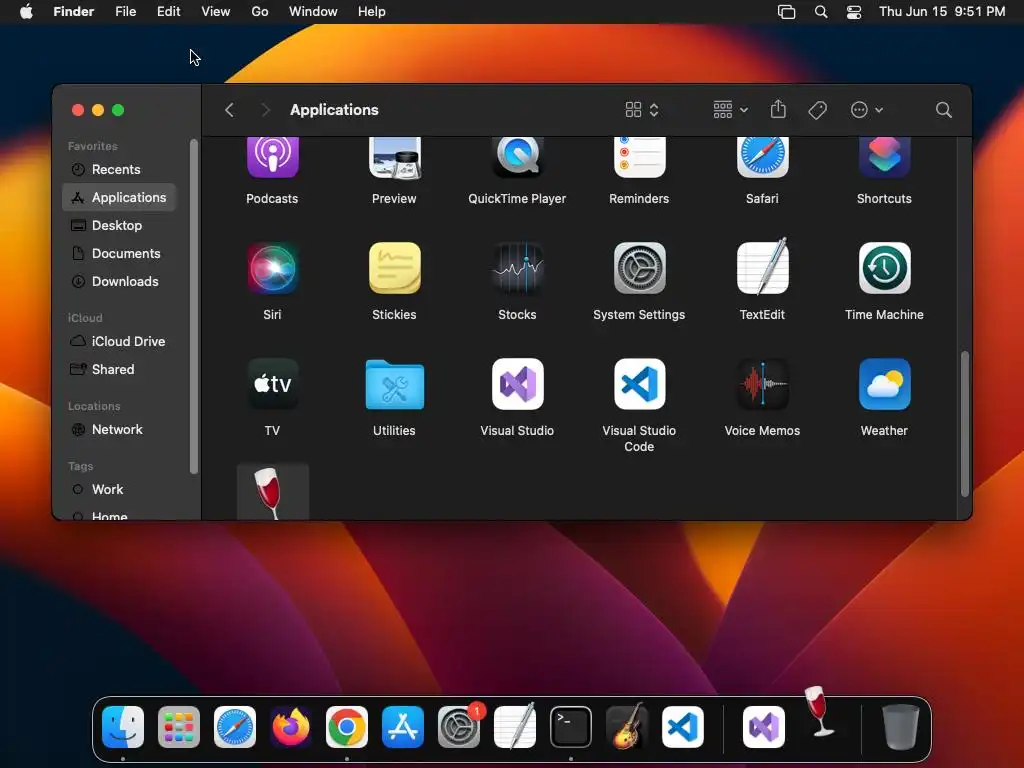The width and height of the screenshot is (1024, 768).
Task: Open the Apple menu
Action: click(x=26, y=12)
